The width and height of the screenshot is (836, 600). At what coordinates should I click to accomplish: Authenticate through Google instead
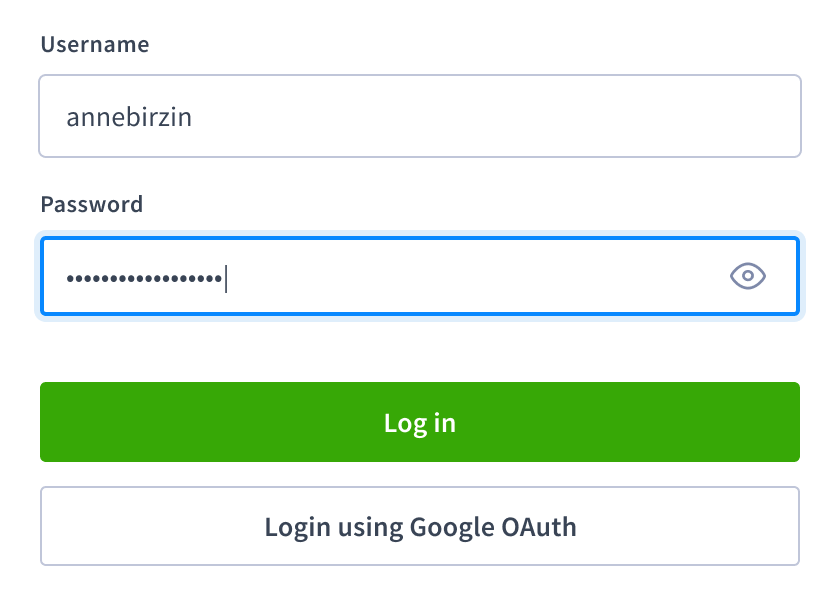[419, 526]
